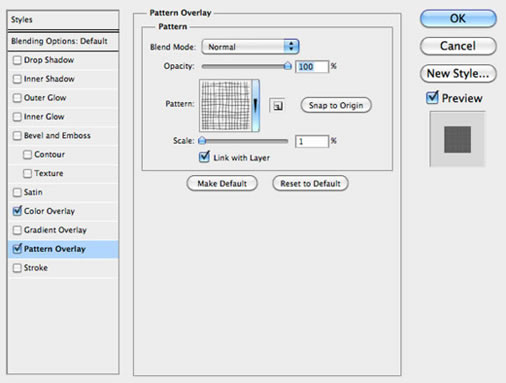This screenshot has height=383, width=506.
Task: Click the Cancel button
Action: coord(458,46)
